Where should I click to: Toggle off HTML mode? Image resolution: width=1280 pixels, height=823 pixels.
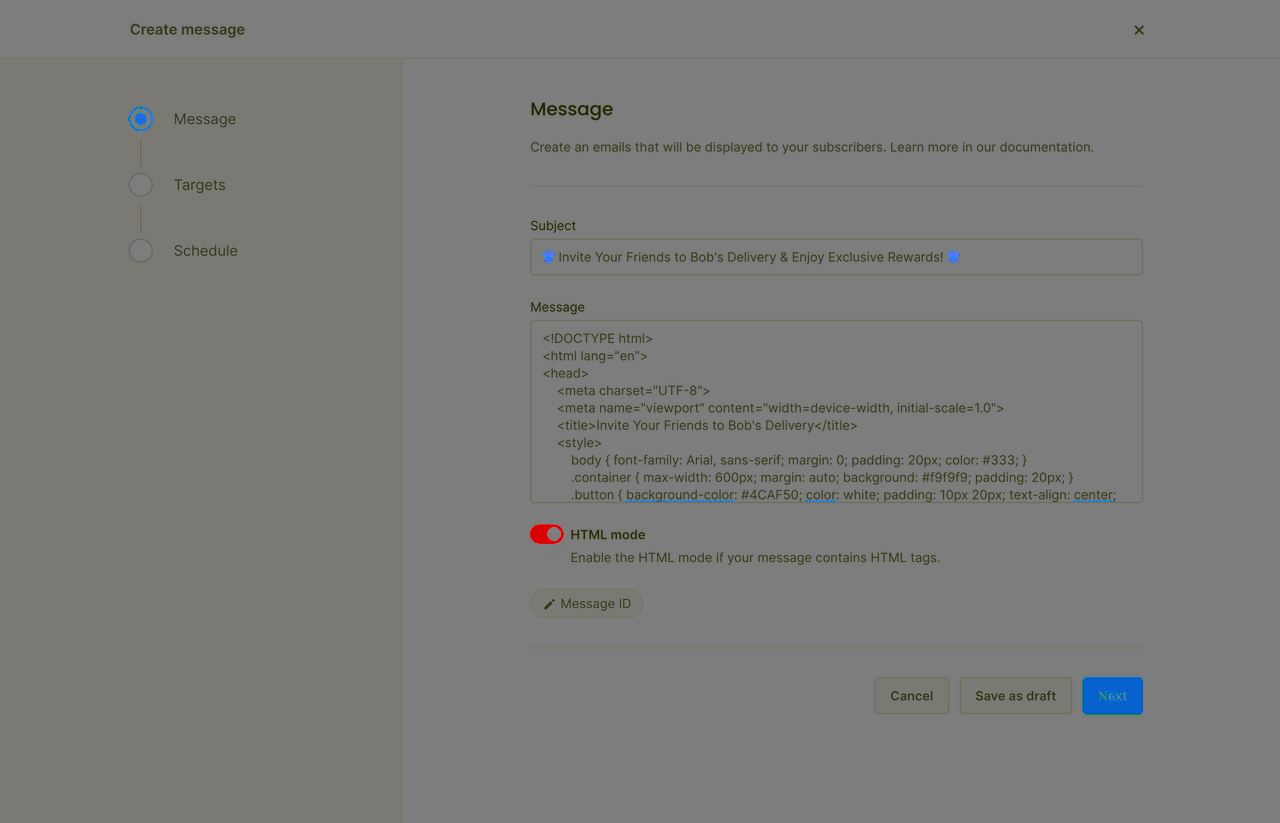[x=546, y=534]
